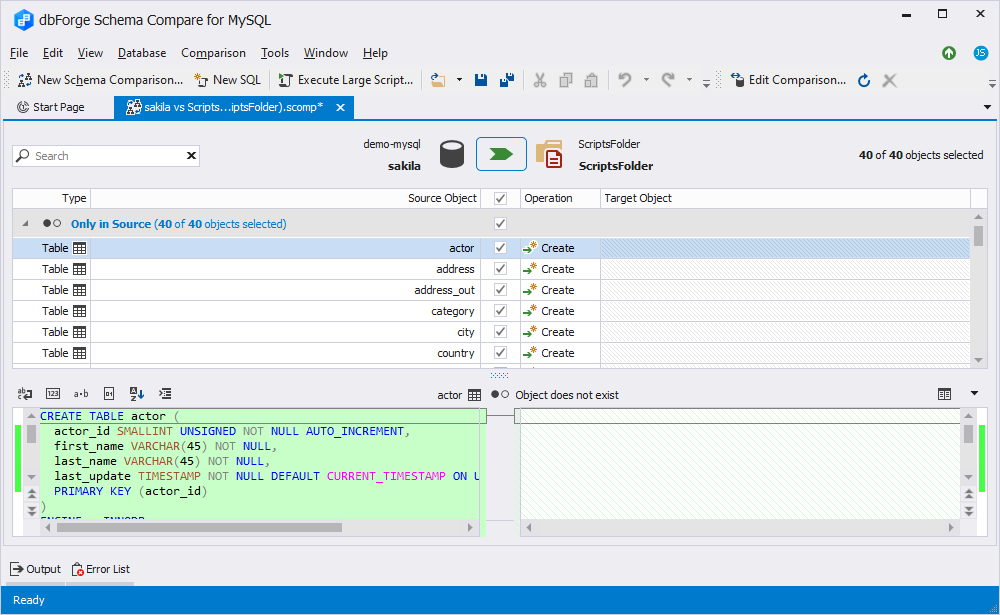Click the Refresh comparison icon
This screenshot has width=1000, height=615.
pos(864,80)
